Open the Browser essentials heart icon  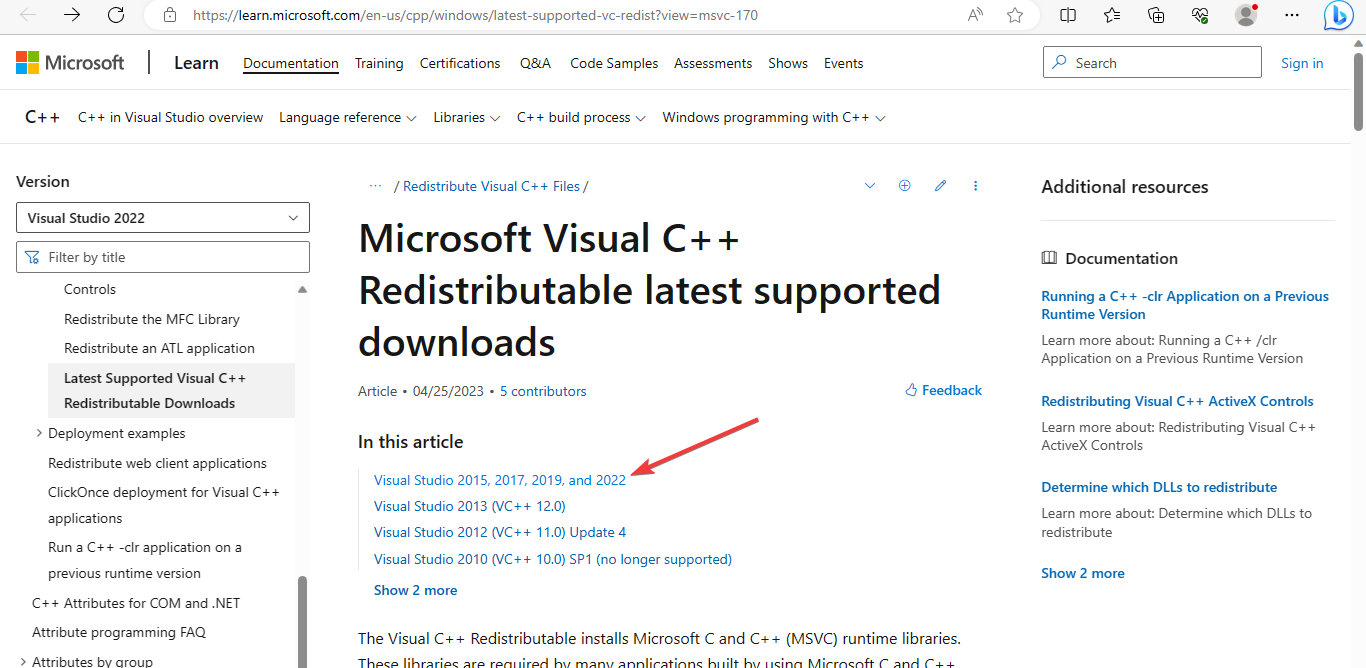(1200, 15)
